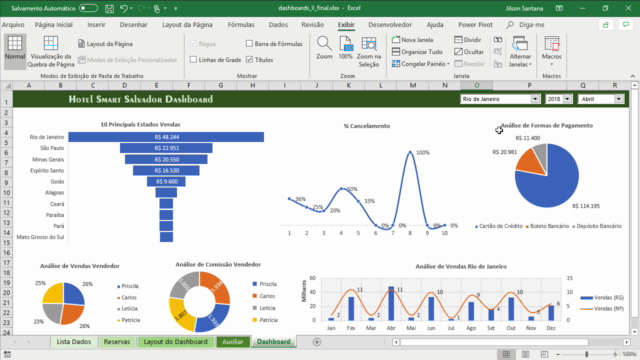The width and height of the screenshot is (640, 360).
Task: Click the Save icon in title bar
Action: click(109, 8)
